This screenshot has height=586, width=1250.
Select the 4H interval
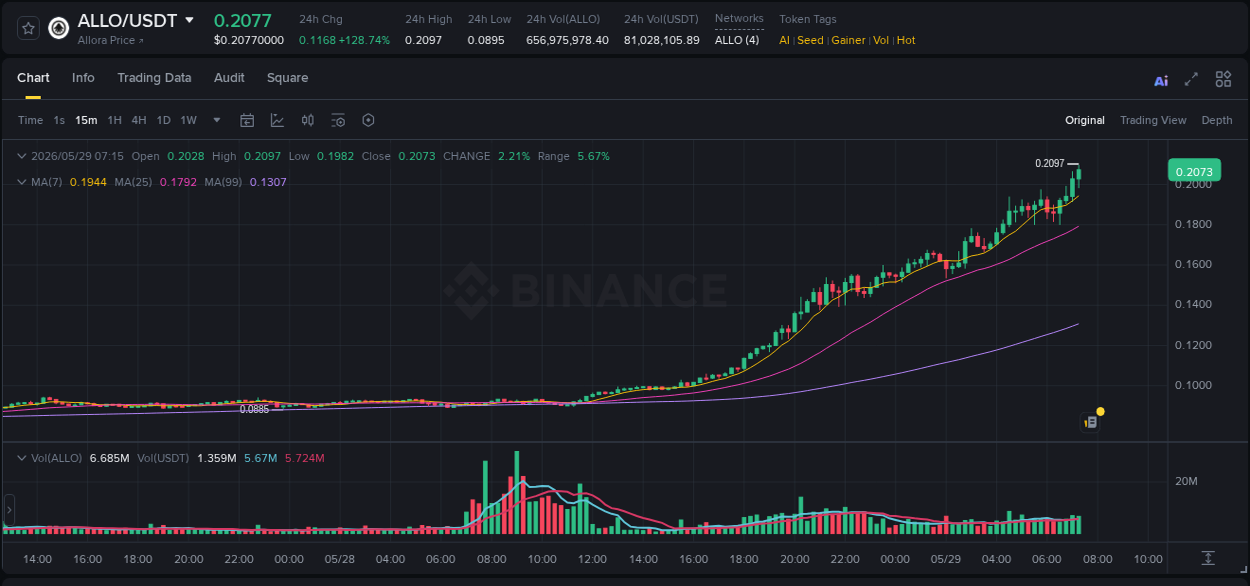tap(139, 120)
